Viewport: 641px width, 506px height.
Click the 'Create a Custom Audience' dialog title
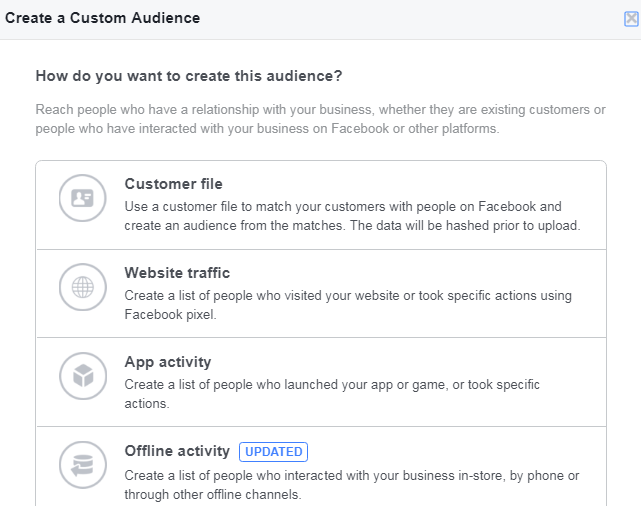103,18
